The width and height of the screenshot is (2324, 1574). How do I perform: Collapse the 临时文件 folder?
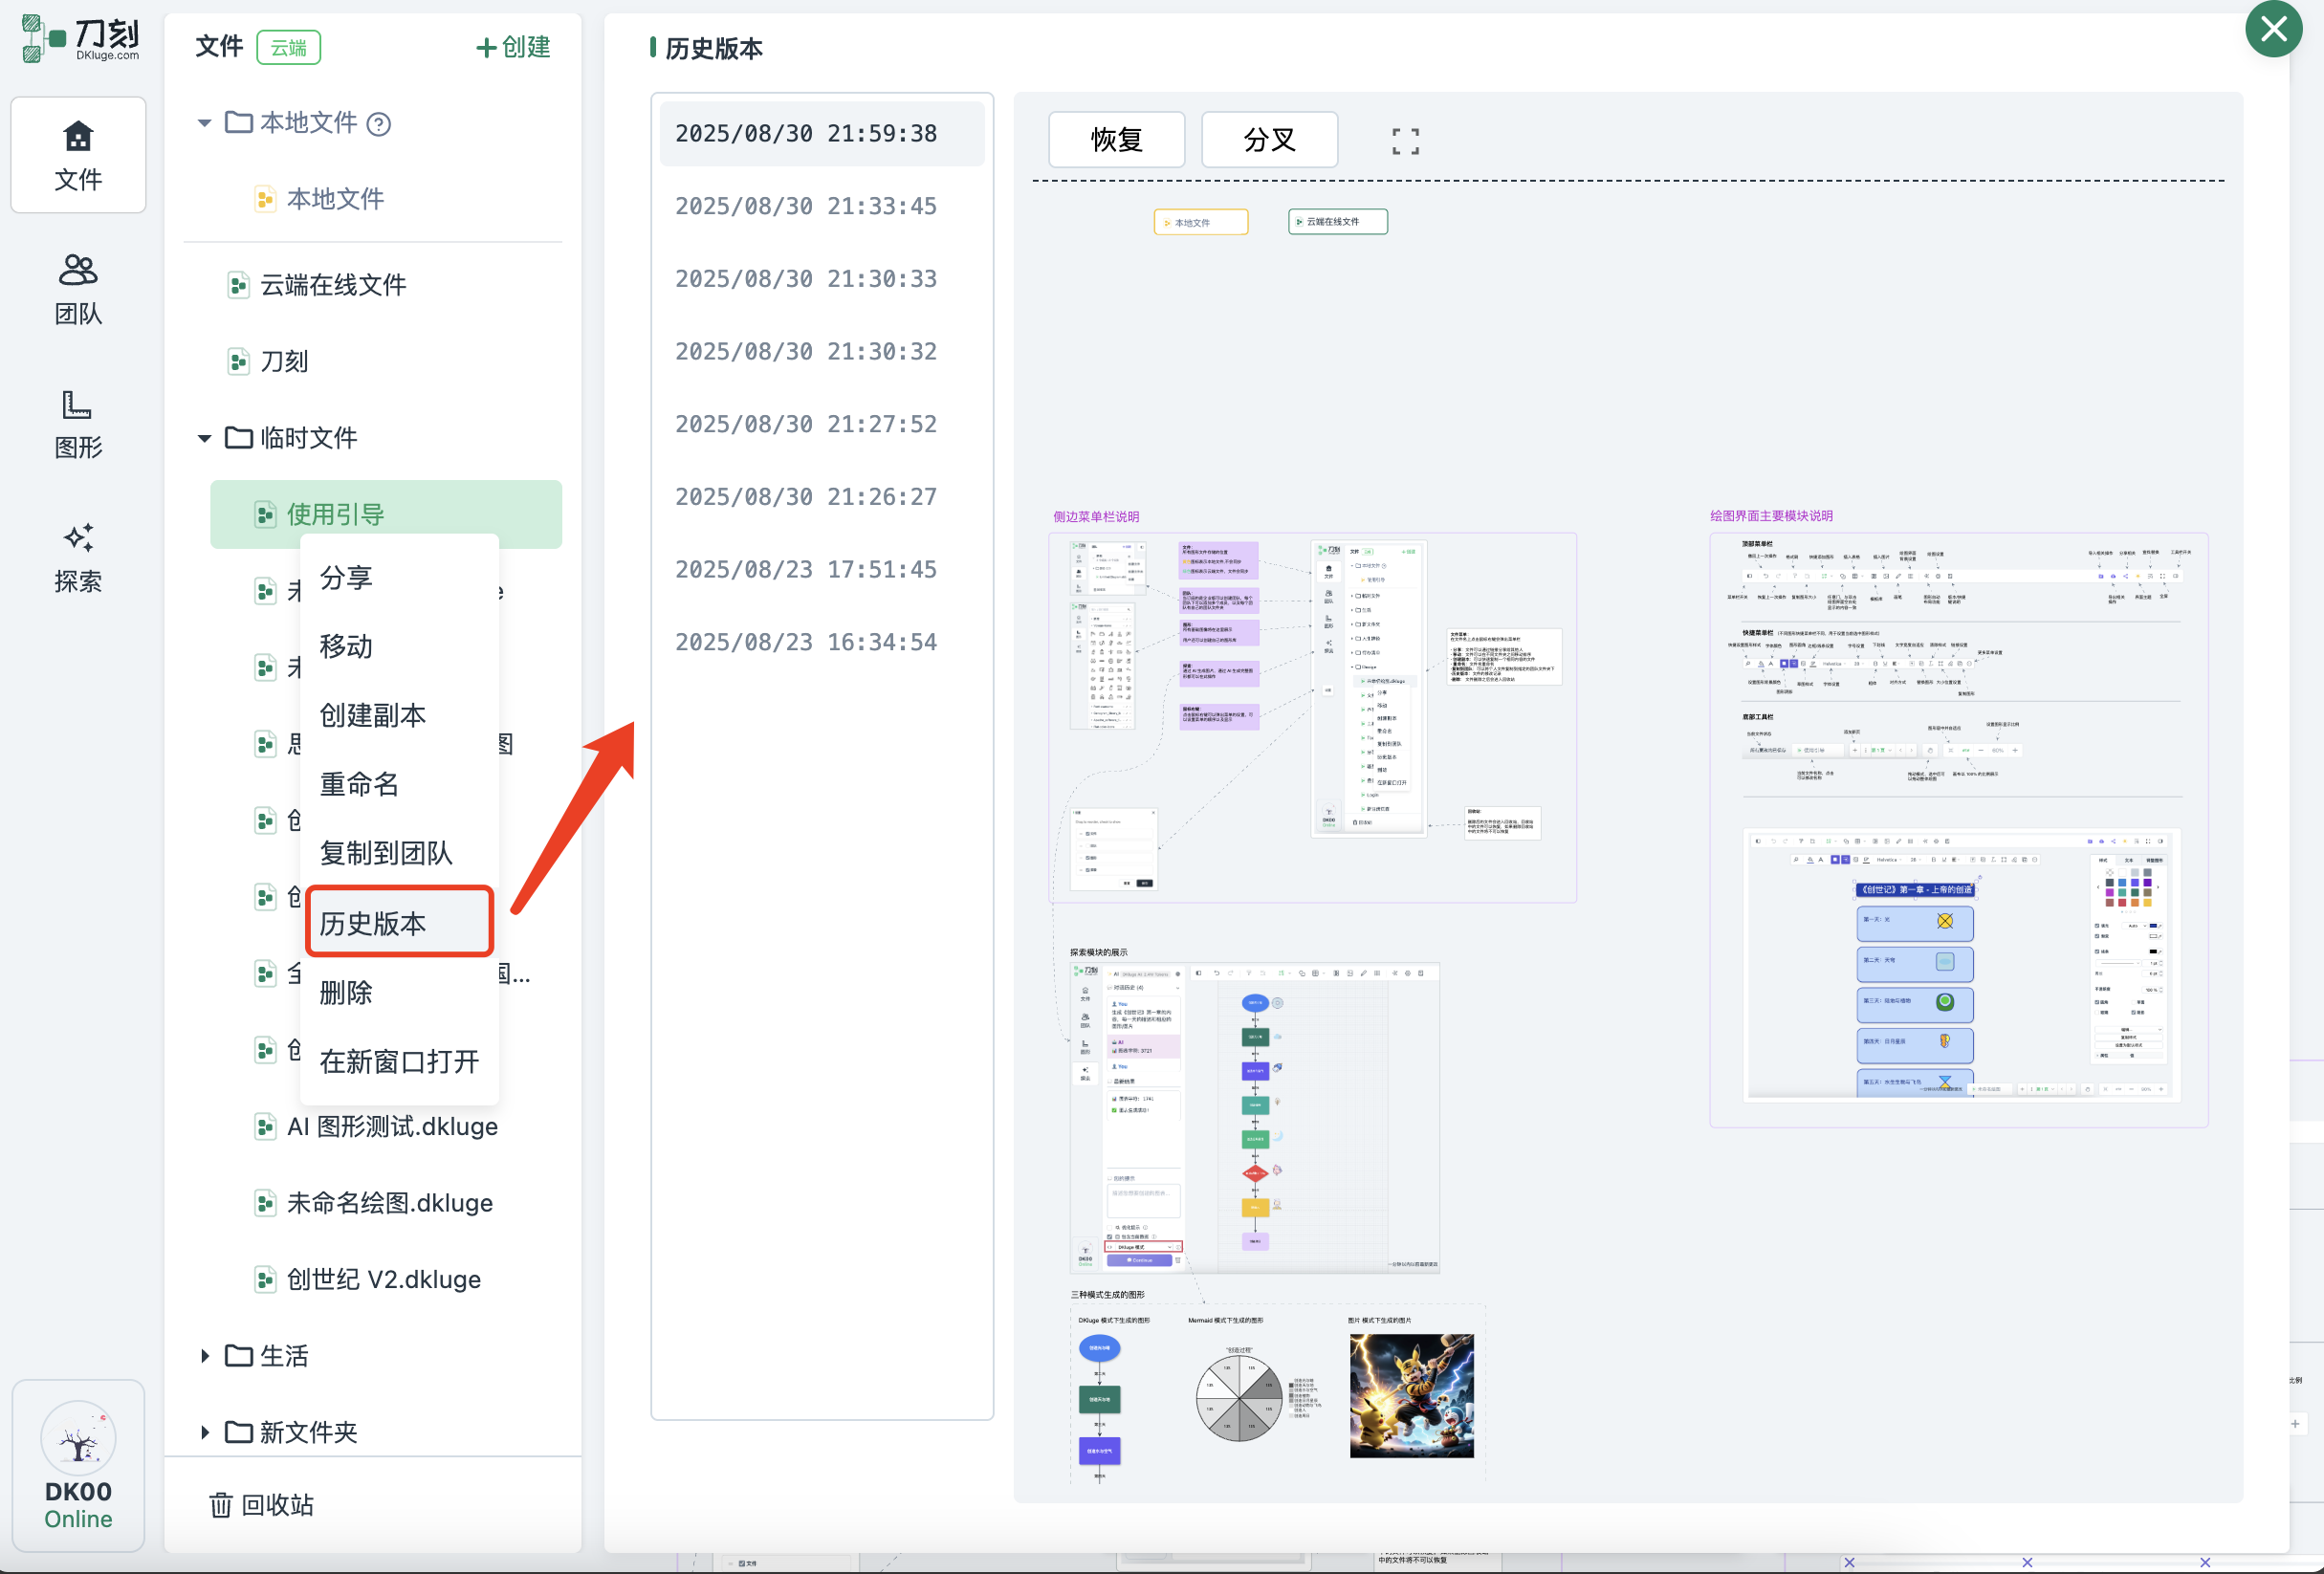pos(205,438)
